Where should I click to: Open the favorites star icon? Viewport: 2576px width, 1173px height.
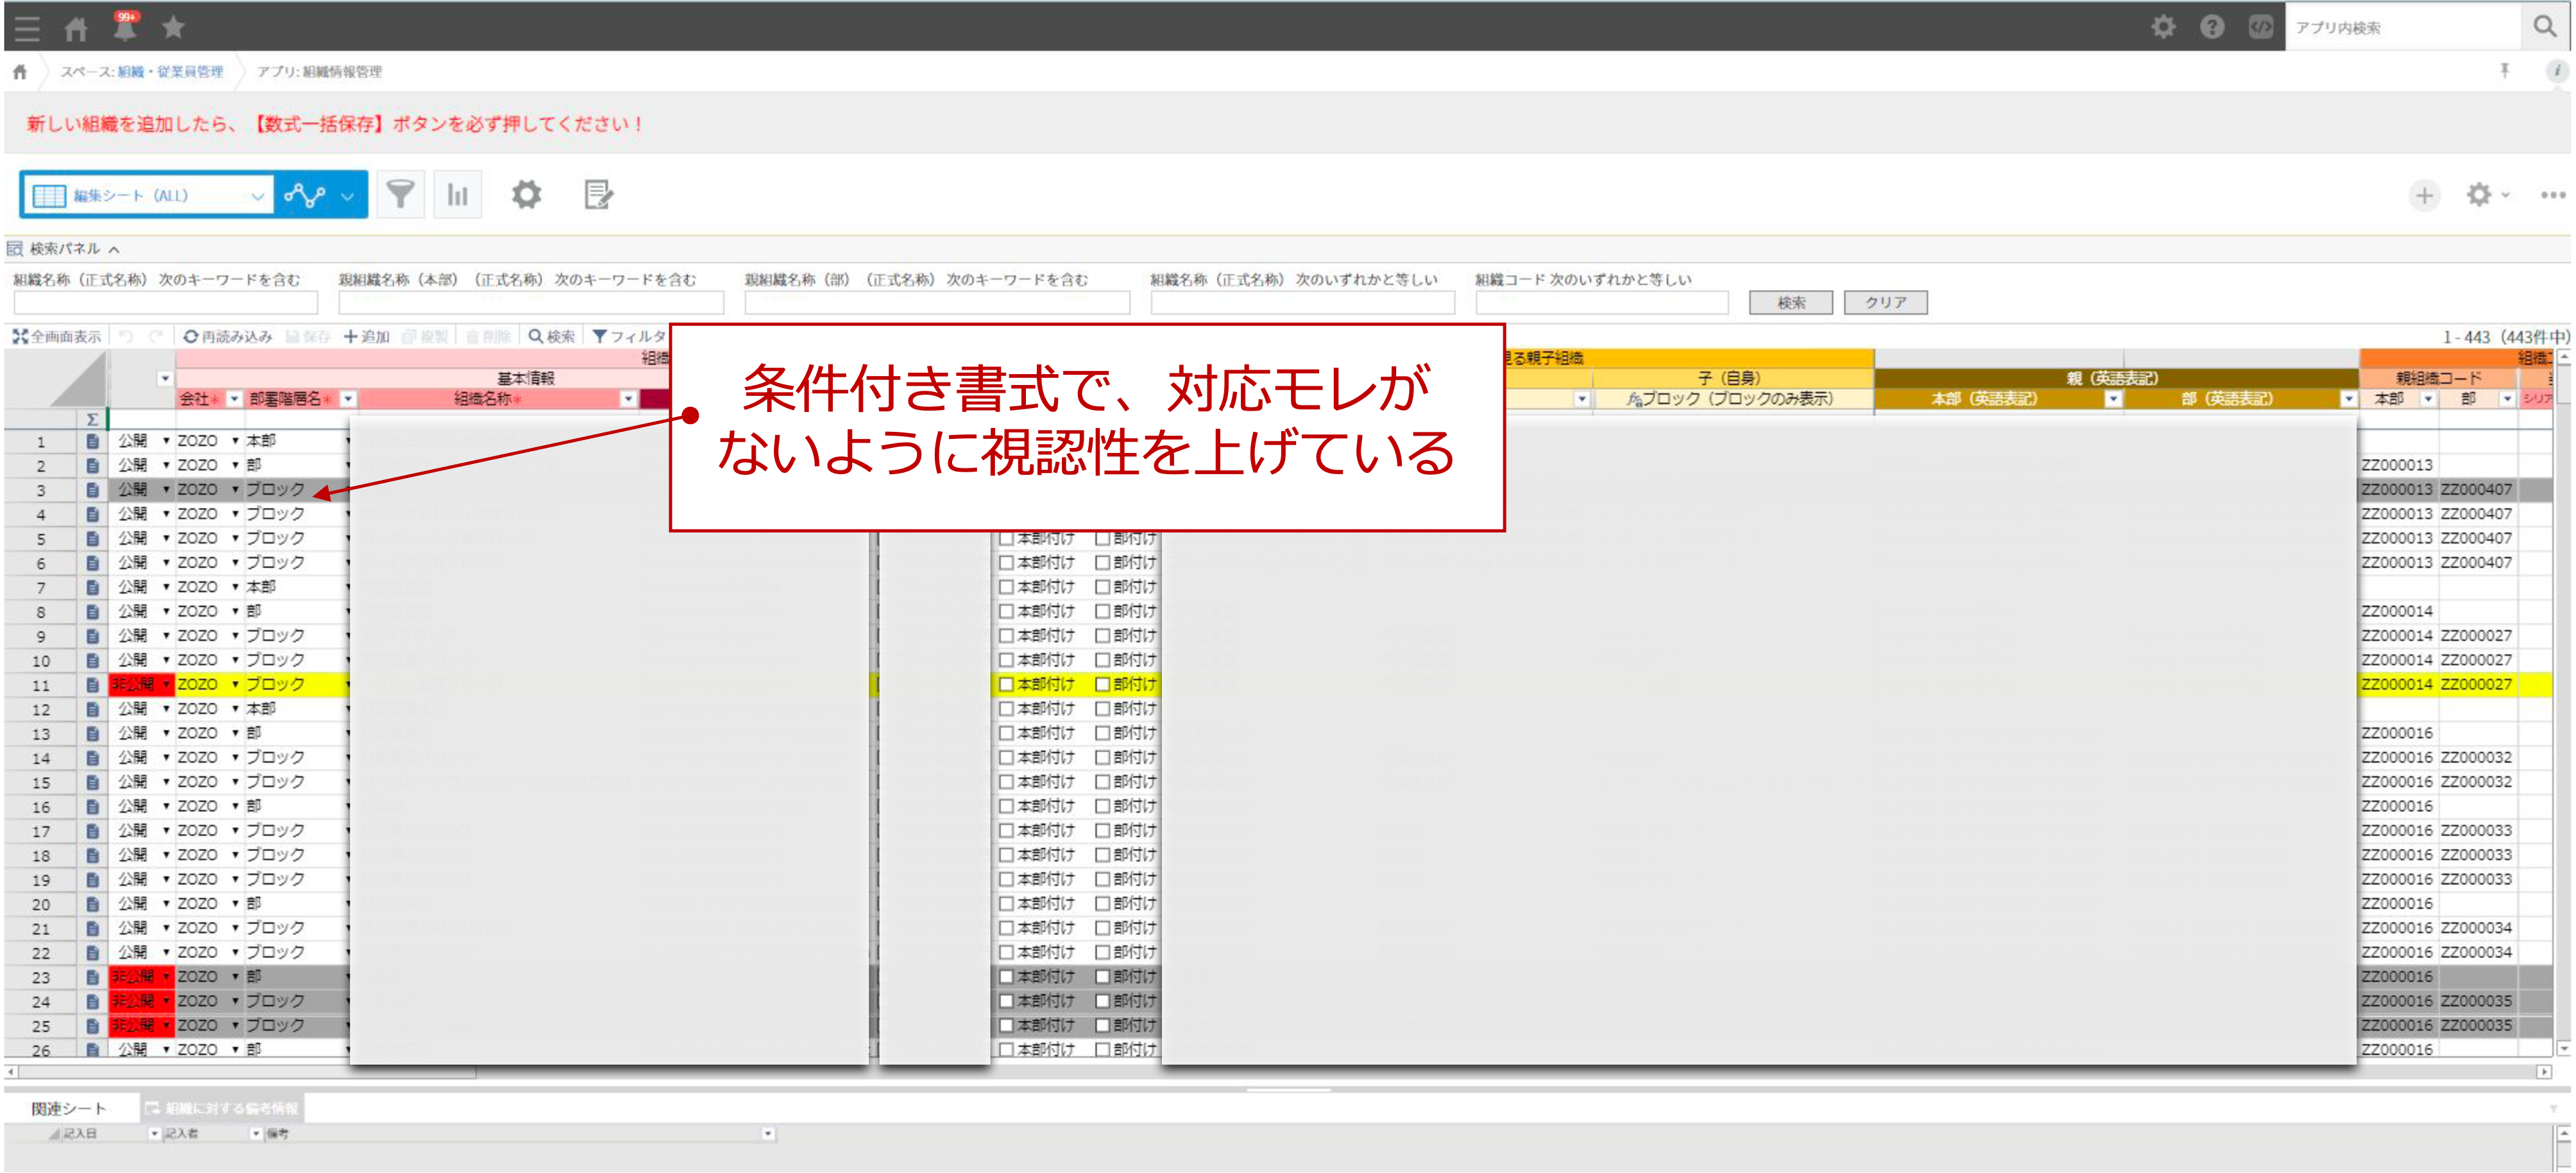point(173,27)
